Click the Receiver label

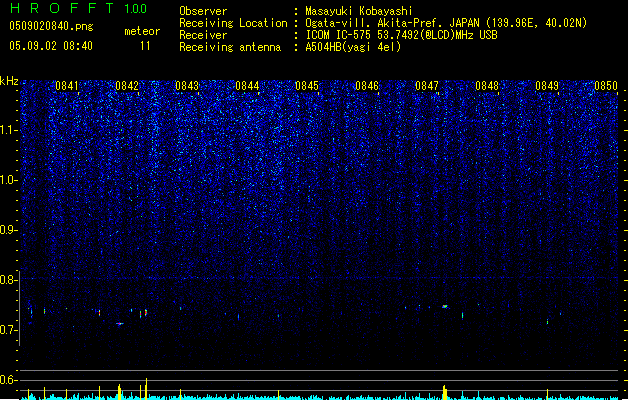pos(203,35)
